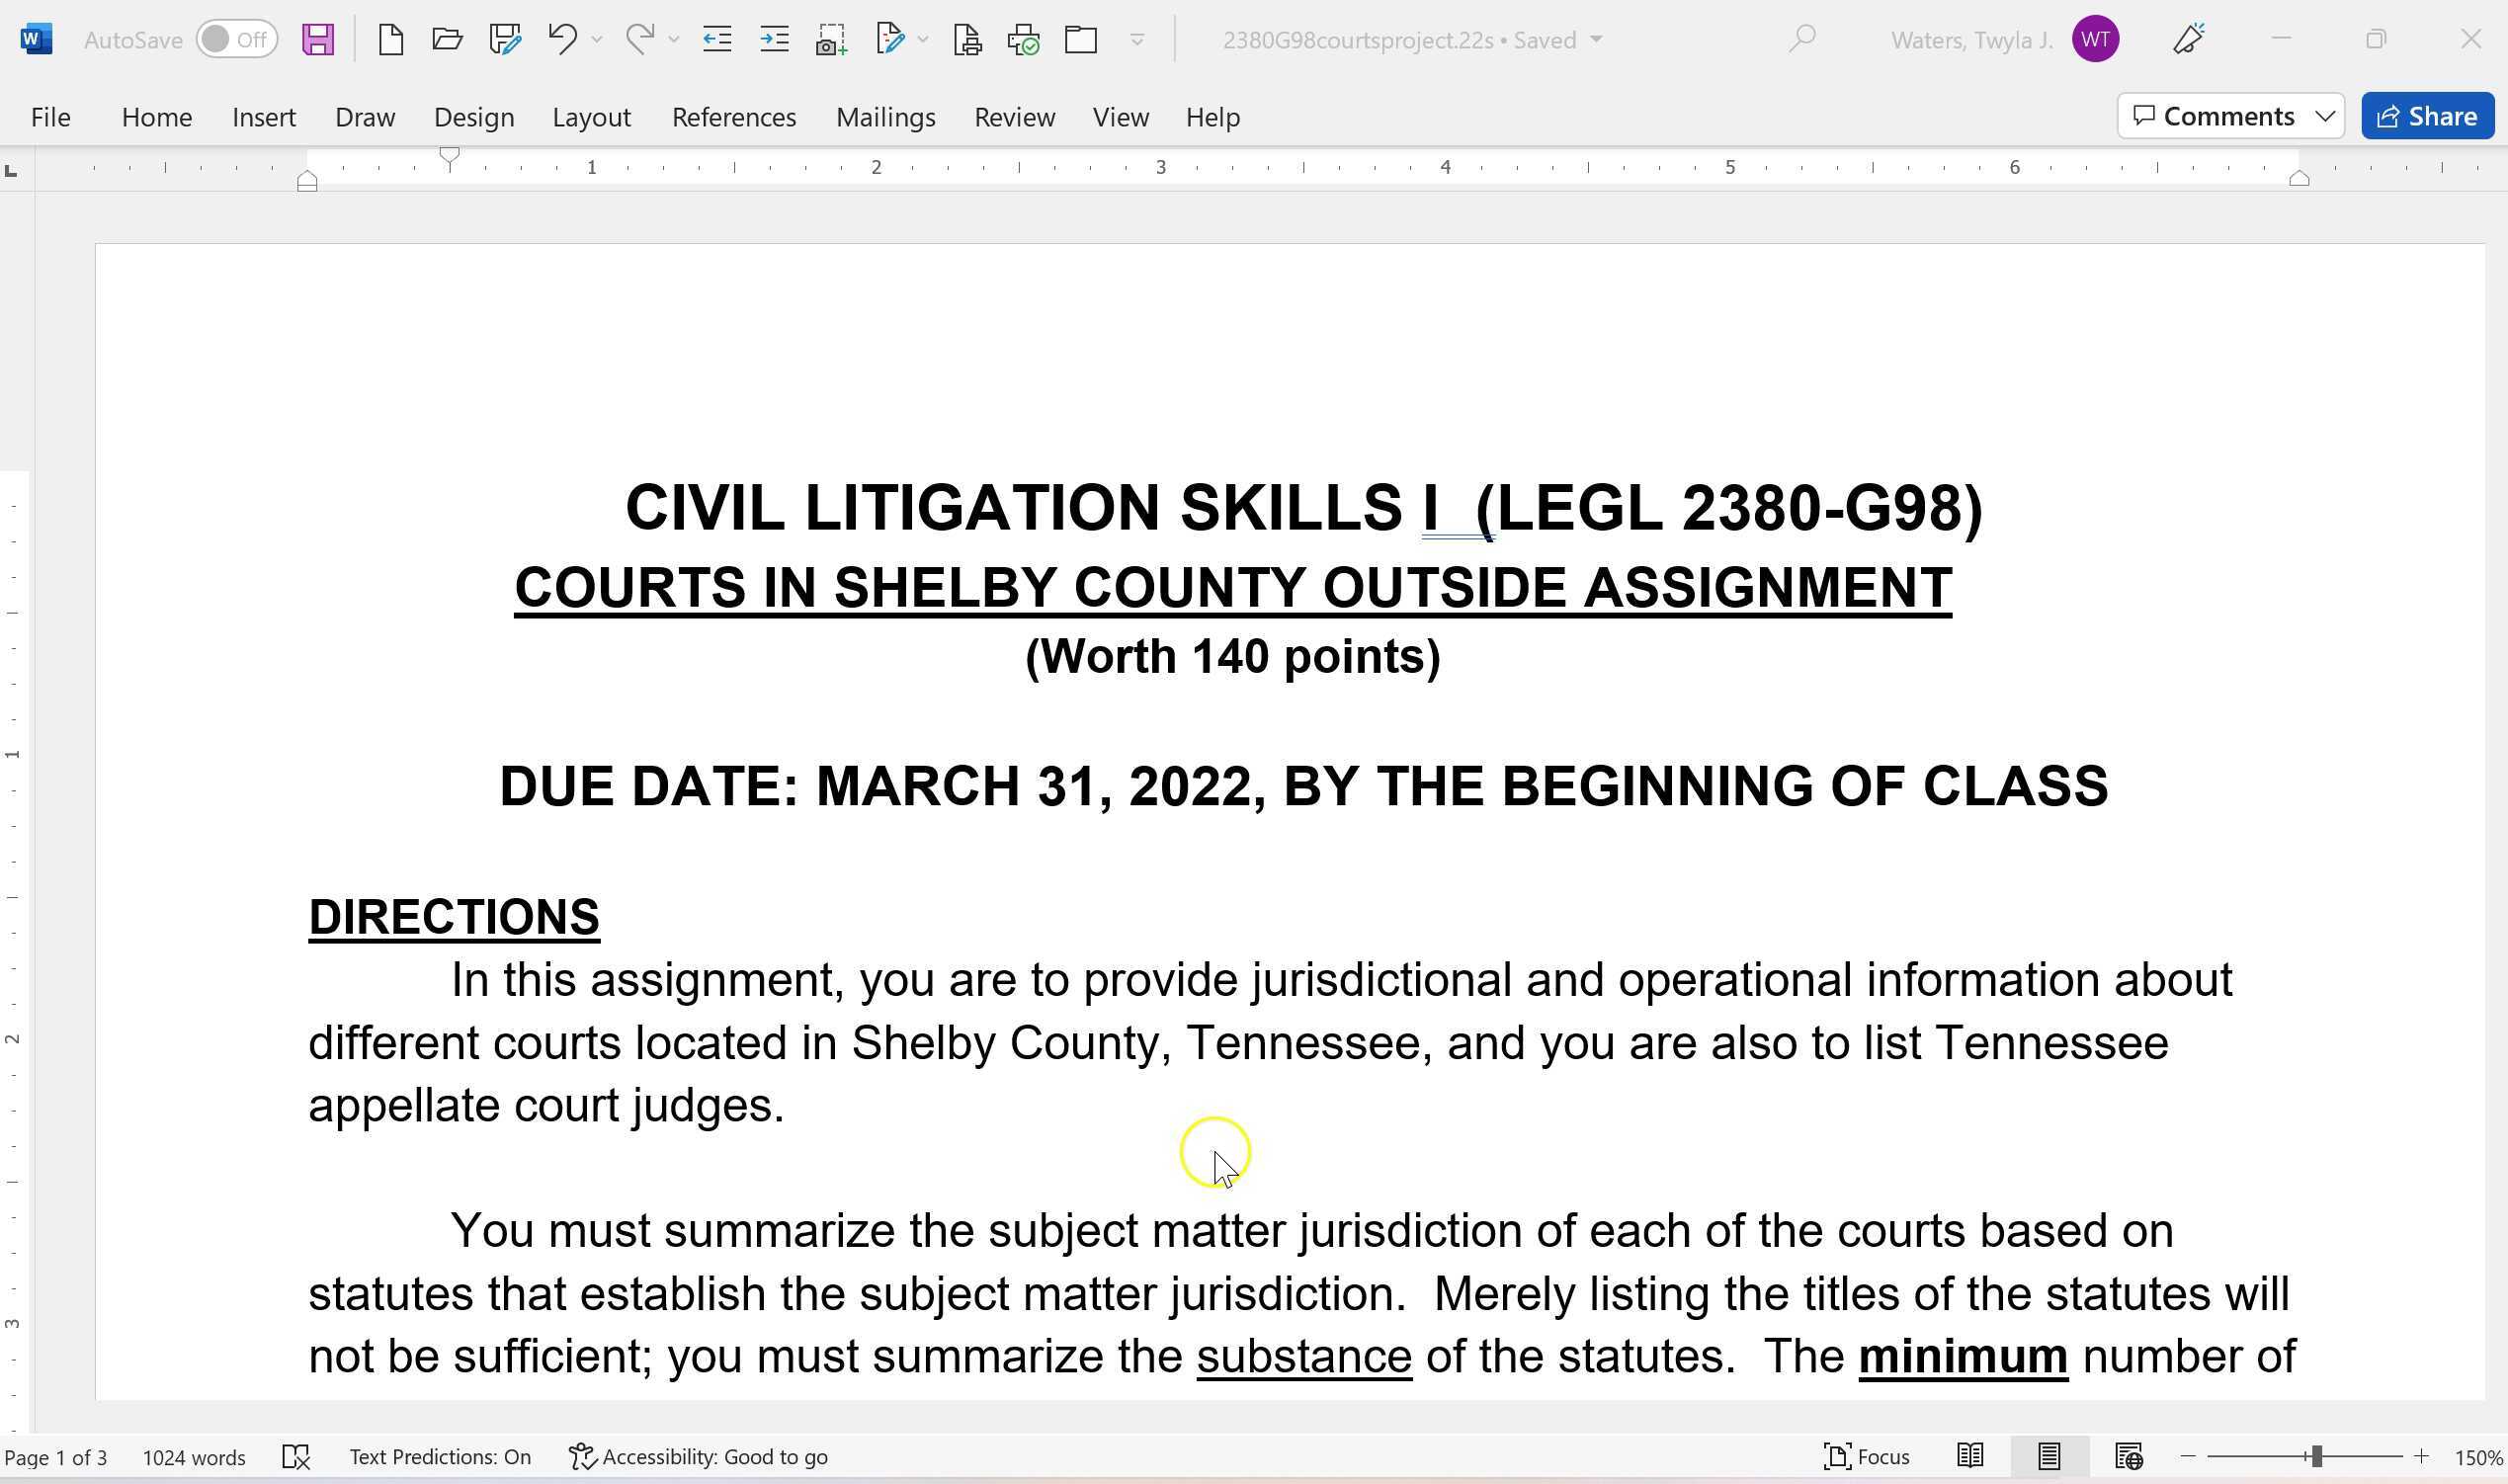
Task: Save the document from Quick Access Toolbar
Action: [318, 39]
